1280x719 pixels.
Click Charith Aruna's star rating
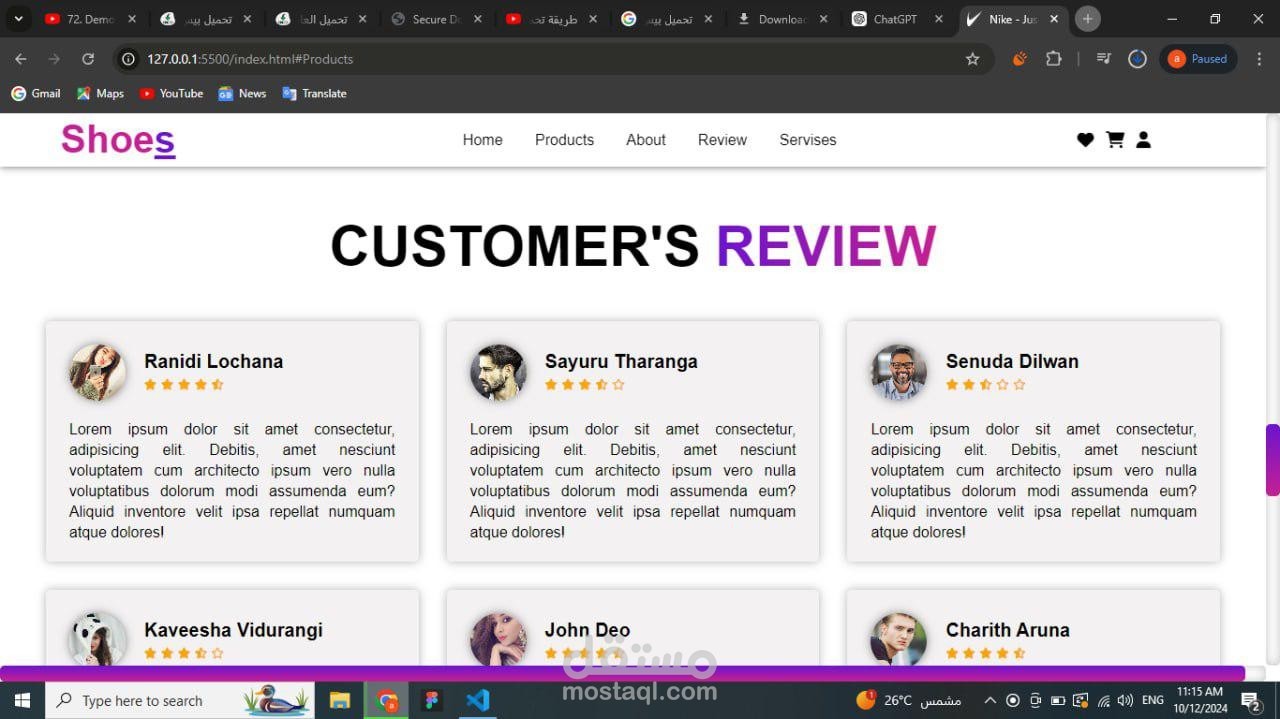click(986, 653)
